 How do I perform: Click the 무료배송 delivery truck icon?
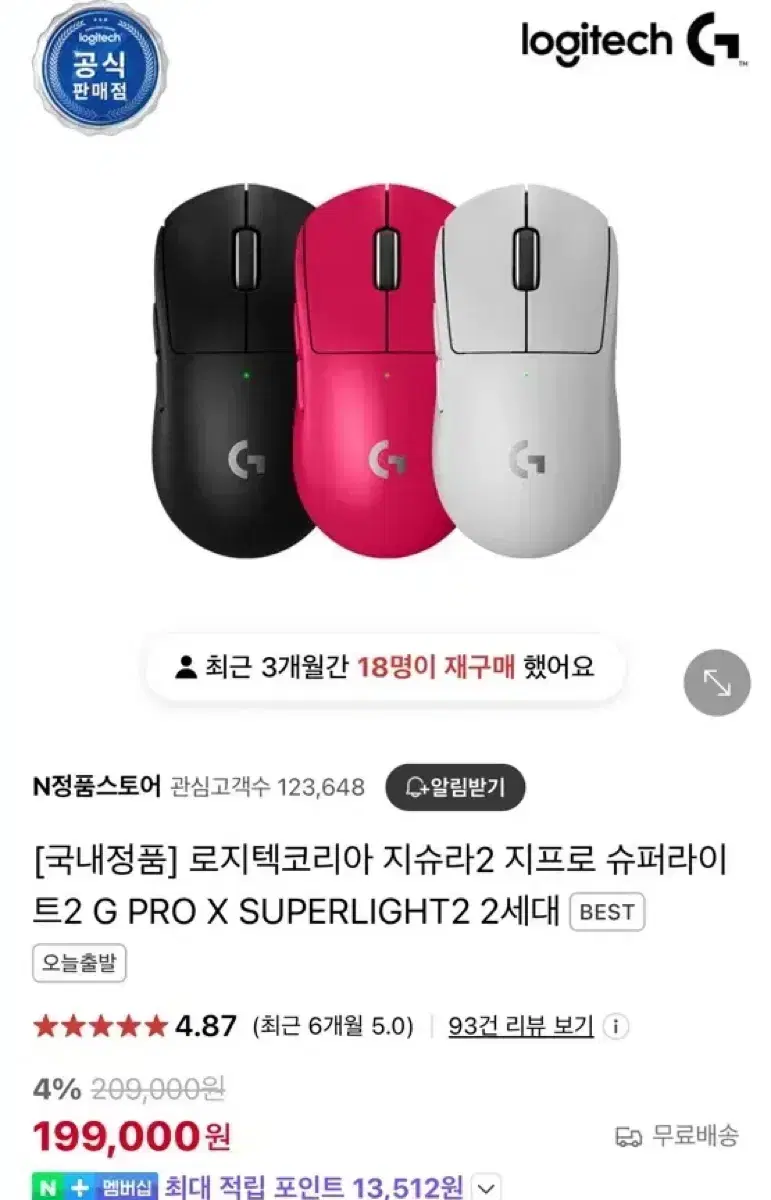(x=628, y=1136)
